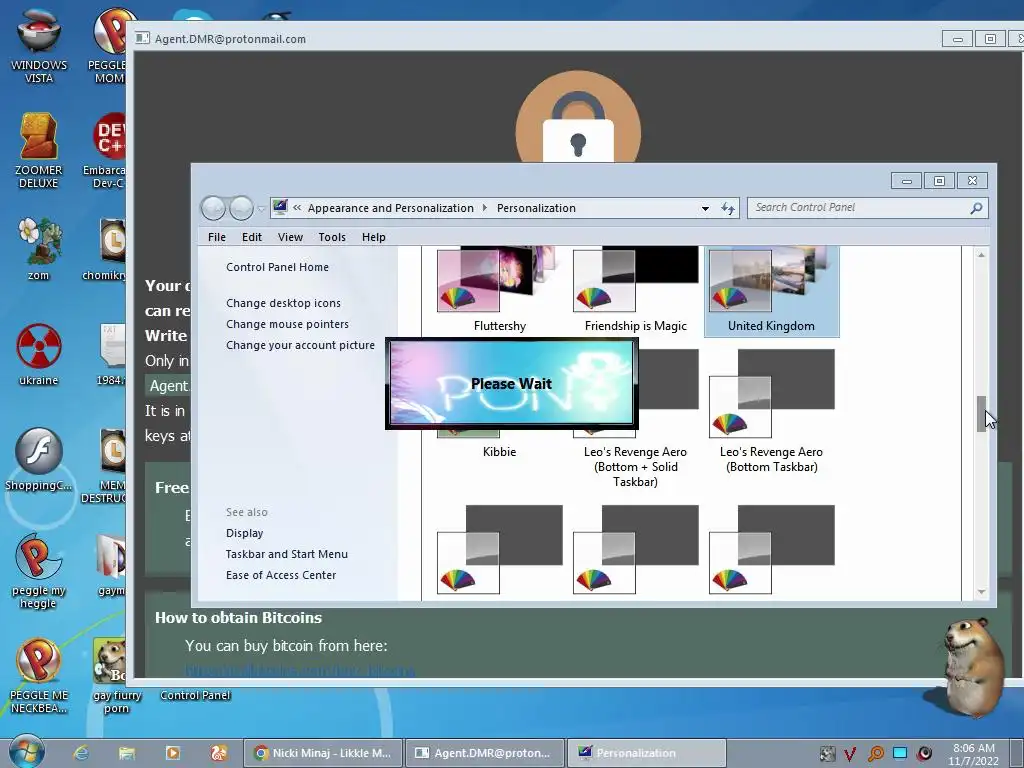1024x768 pixels.
Task: Click the search magnifier in Control Panel
Action: [976, 208]
